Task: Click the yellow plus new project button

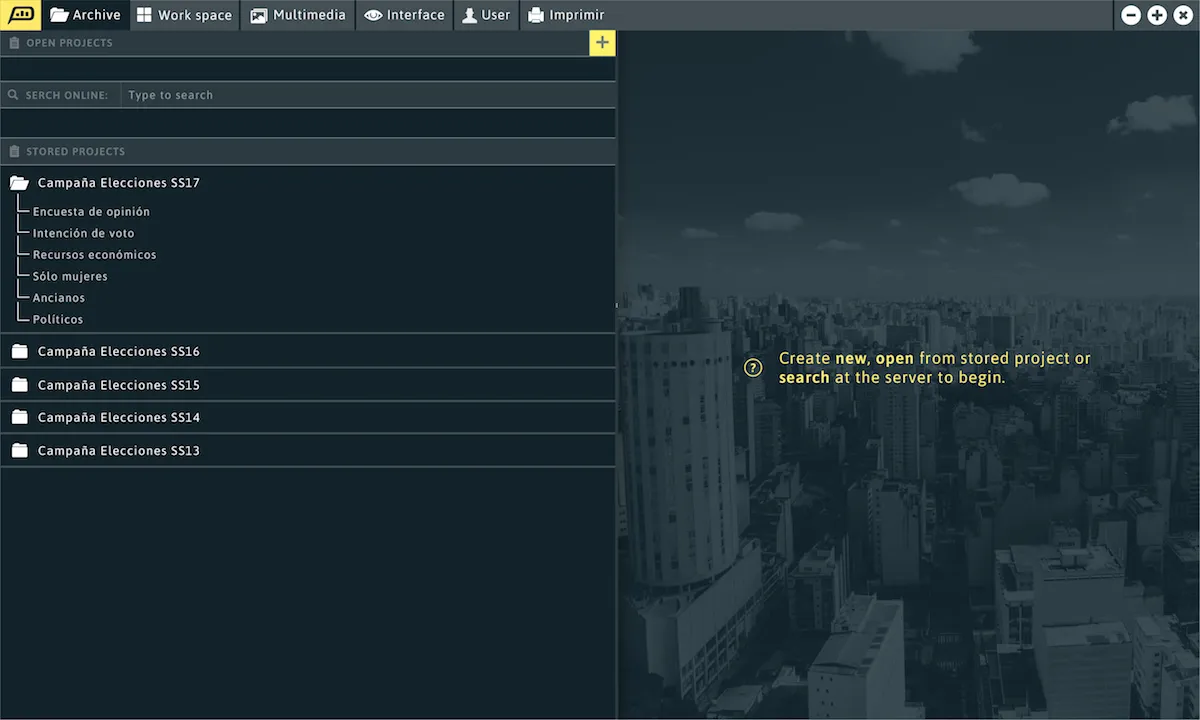Action: point(602,43)
